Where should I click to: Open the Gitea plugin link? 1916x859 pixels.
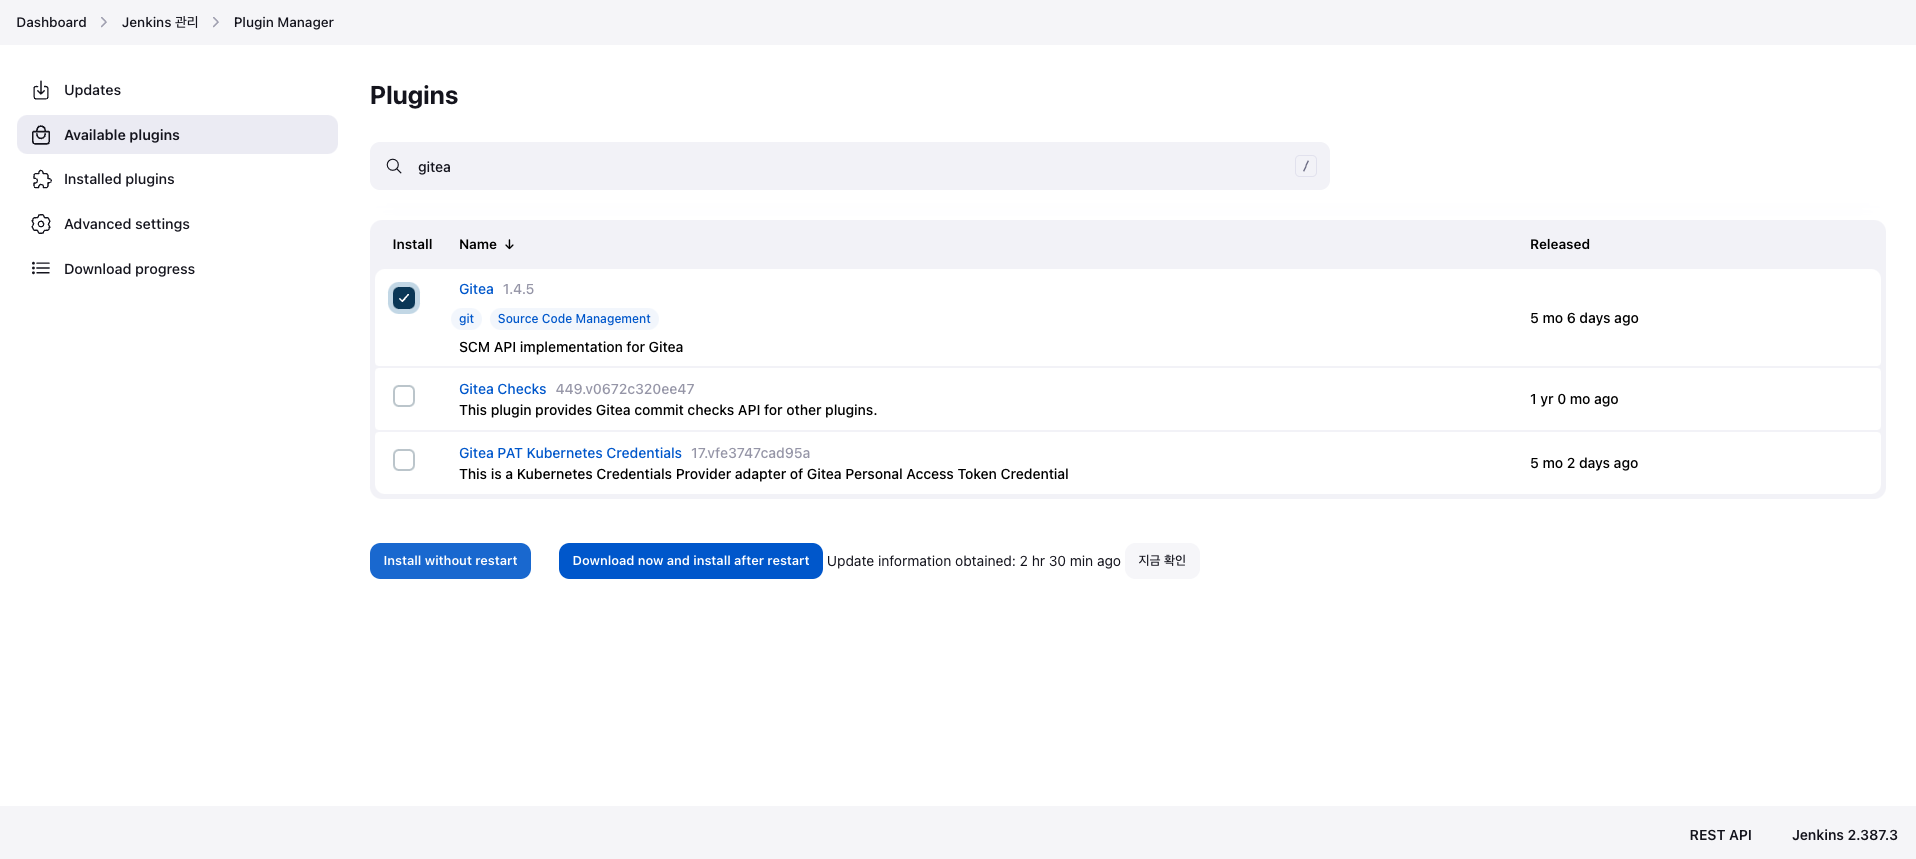(476, 289)
